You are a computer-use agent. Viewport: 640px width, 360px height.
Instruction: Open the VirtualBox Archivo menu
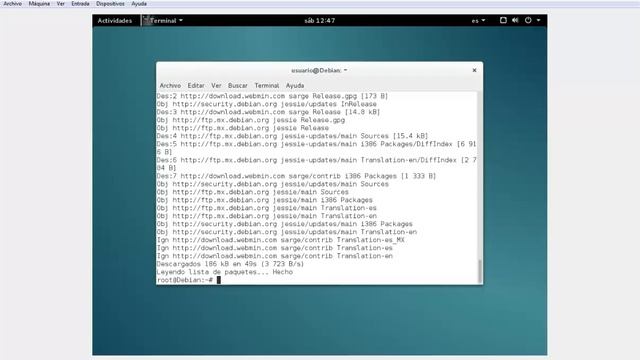click(13, 4)
